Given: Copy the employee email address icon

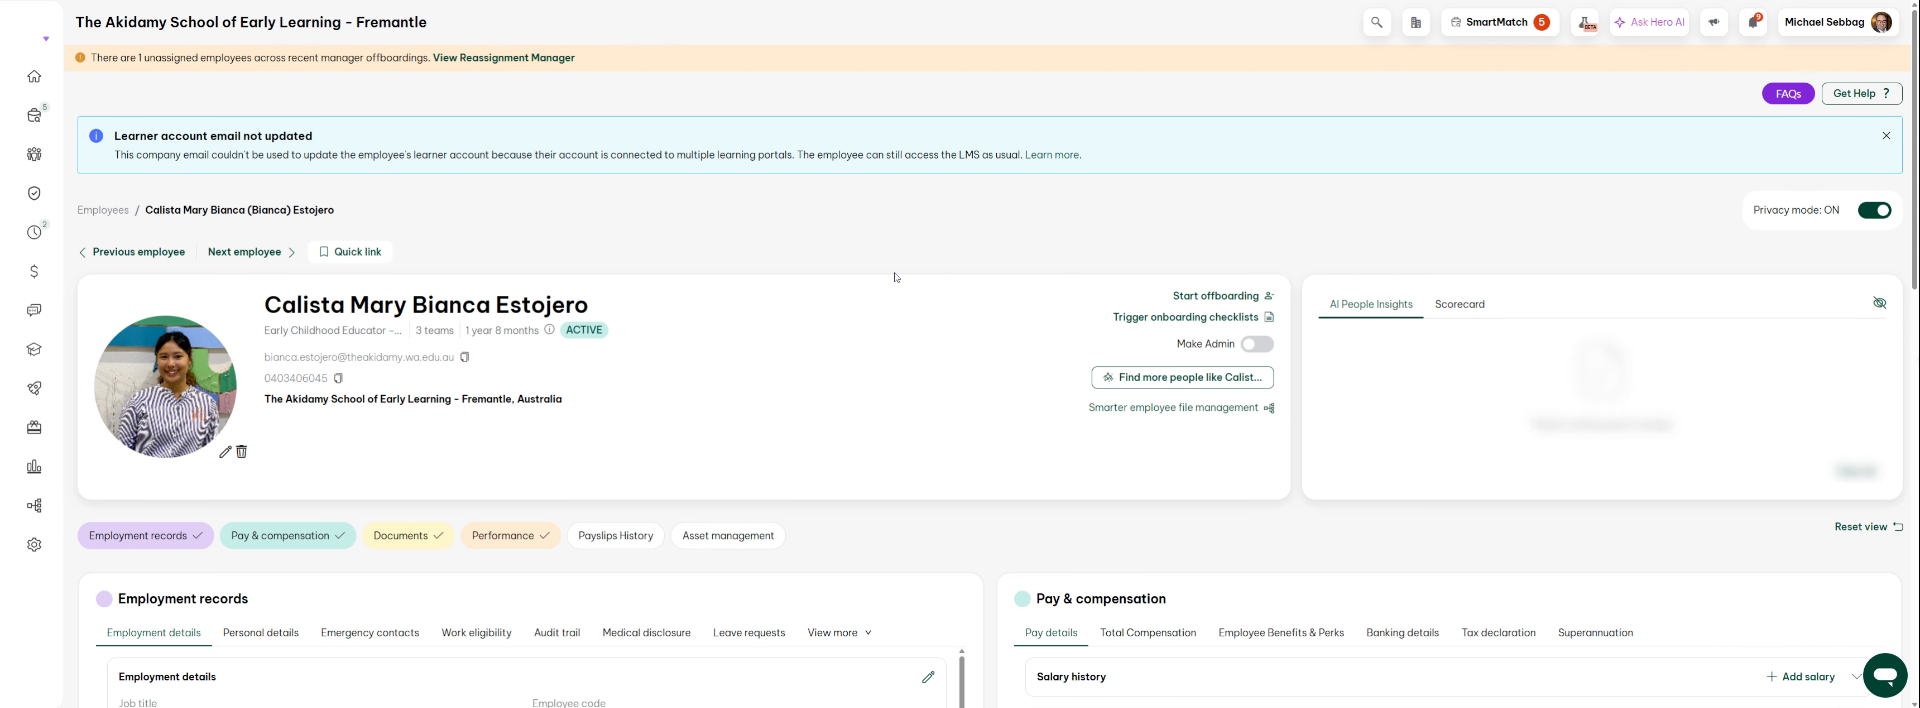Looking at the screenshot, I should pos(464,357).
